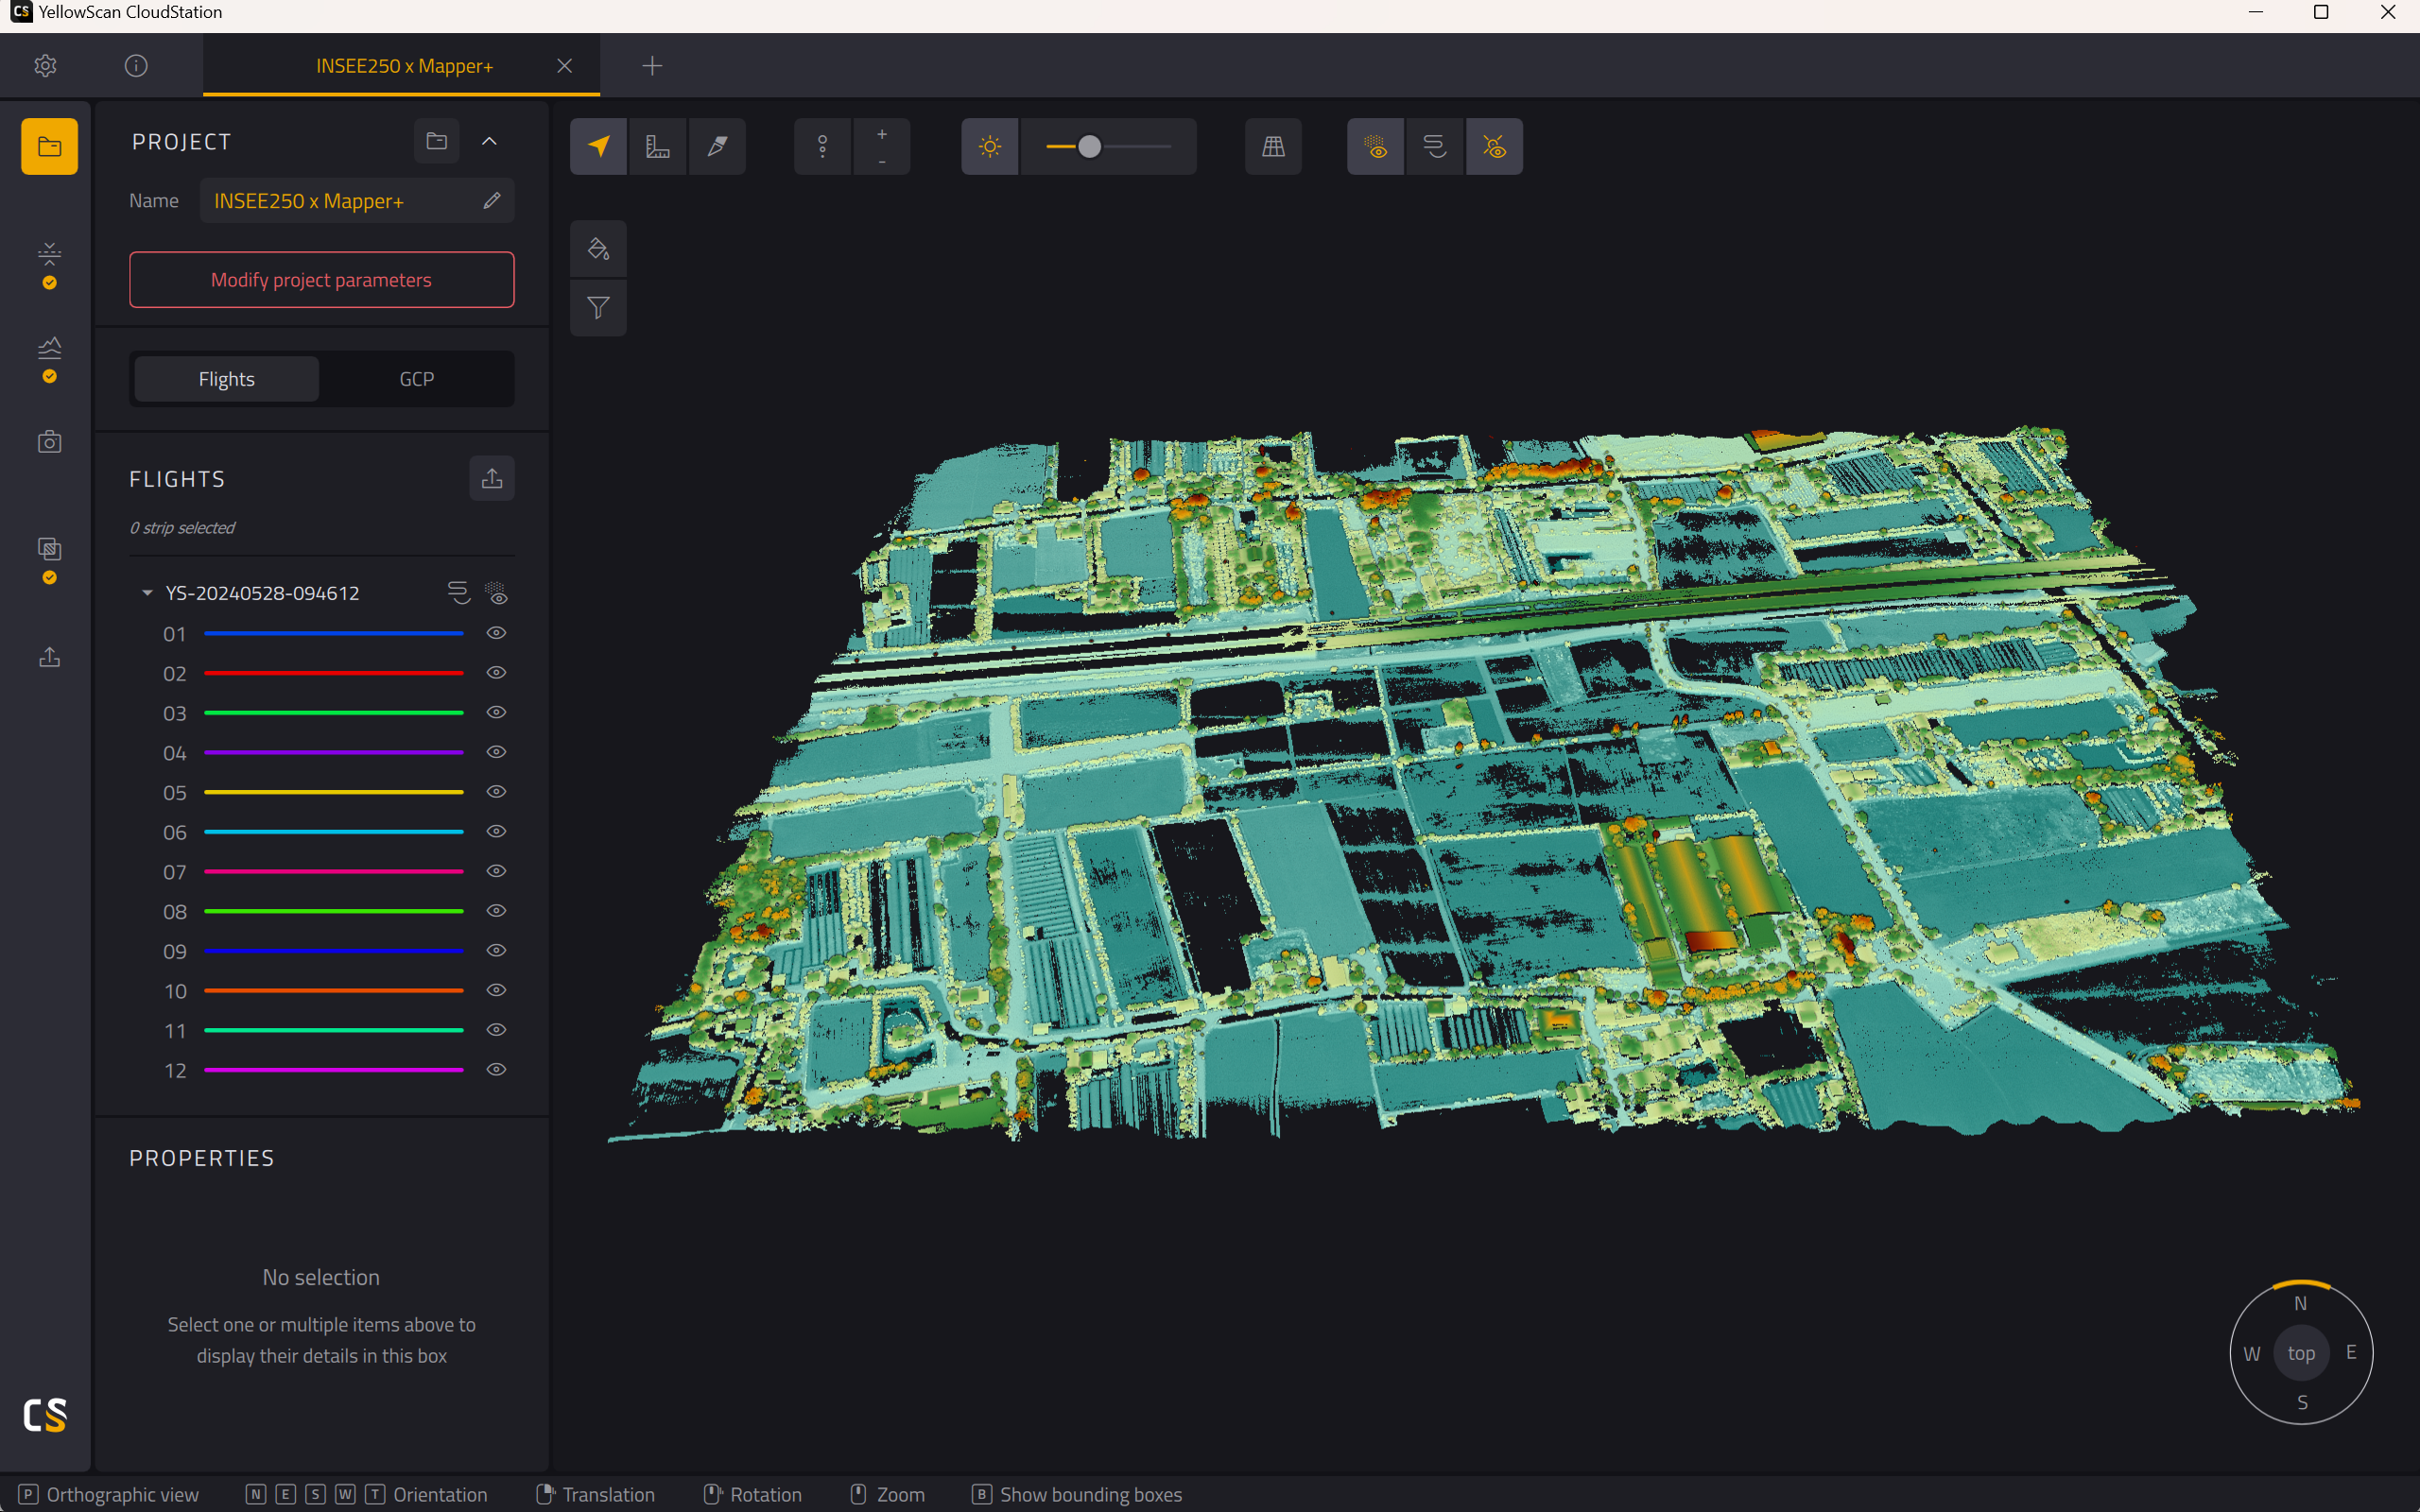Image resolution: width=2420 pixels, height=1512 pixels.
Task: Select the pen annotation tool
Action: tap(717, 147)
